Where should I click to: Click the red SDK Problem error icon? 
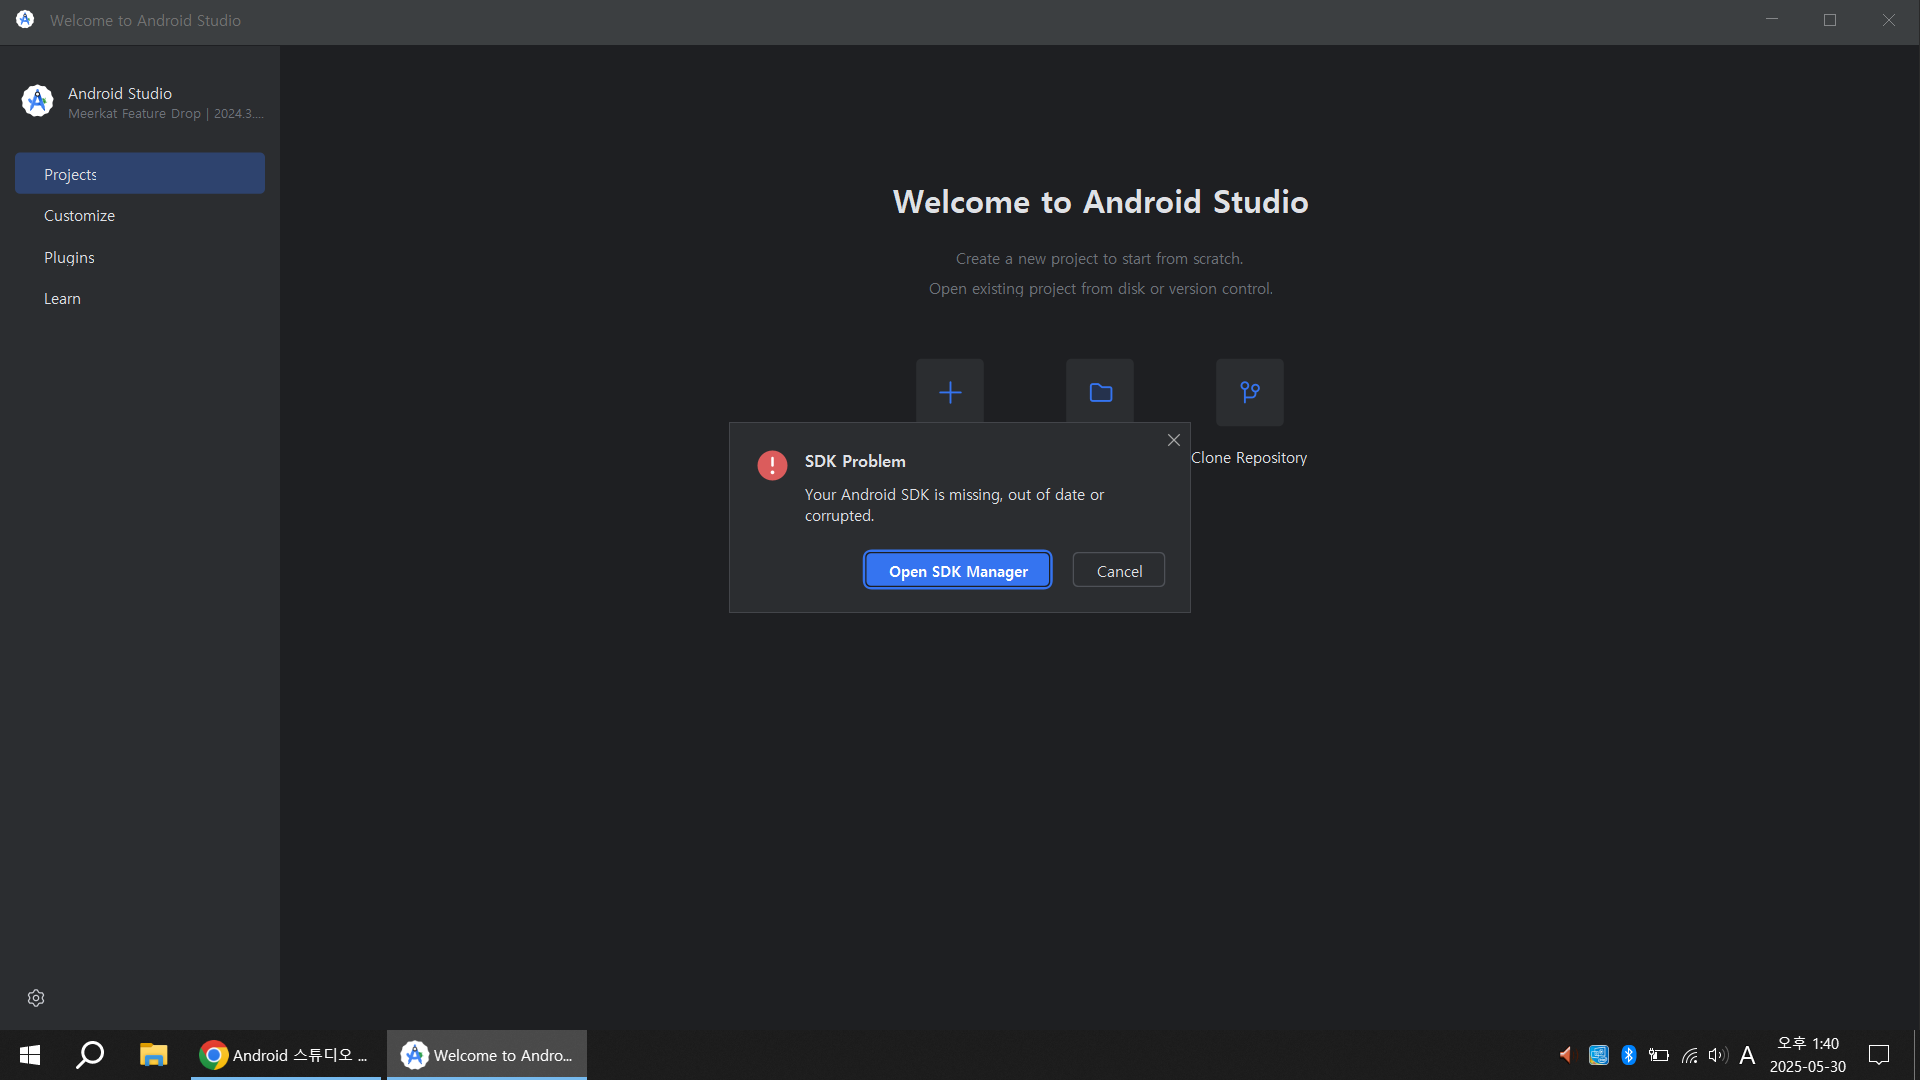pyautogui.click(x=772, y=465)
